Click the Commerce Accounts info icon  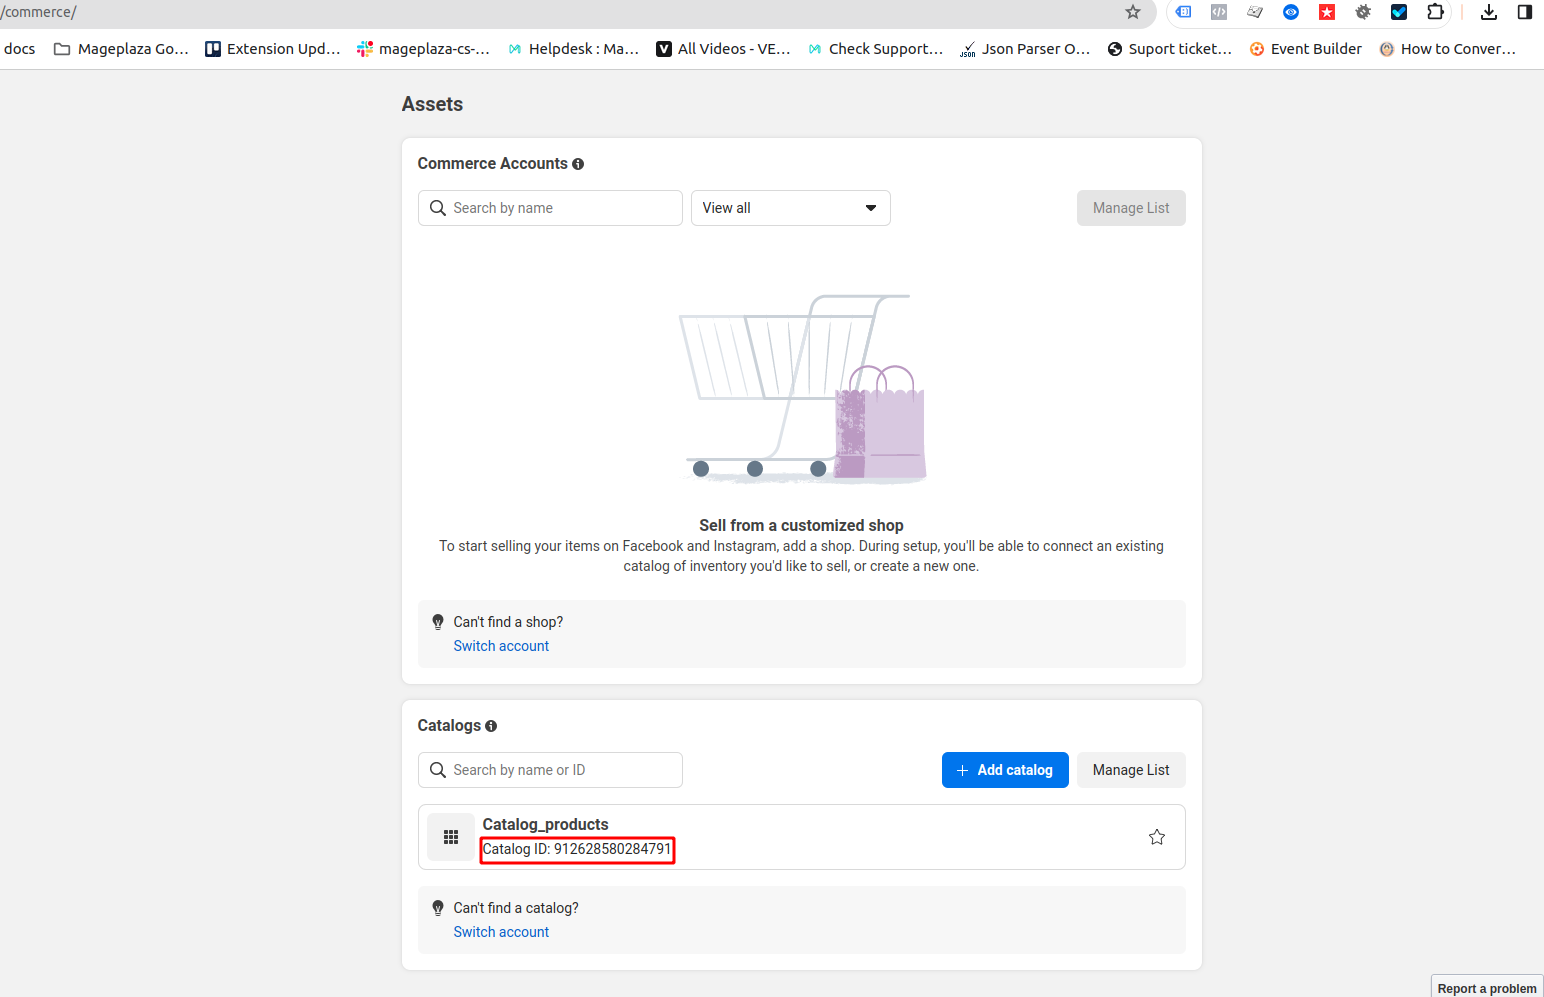pos(578,164)
